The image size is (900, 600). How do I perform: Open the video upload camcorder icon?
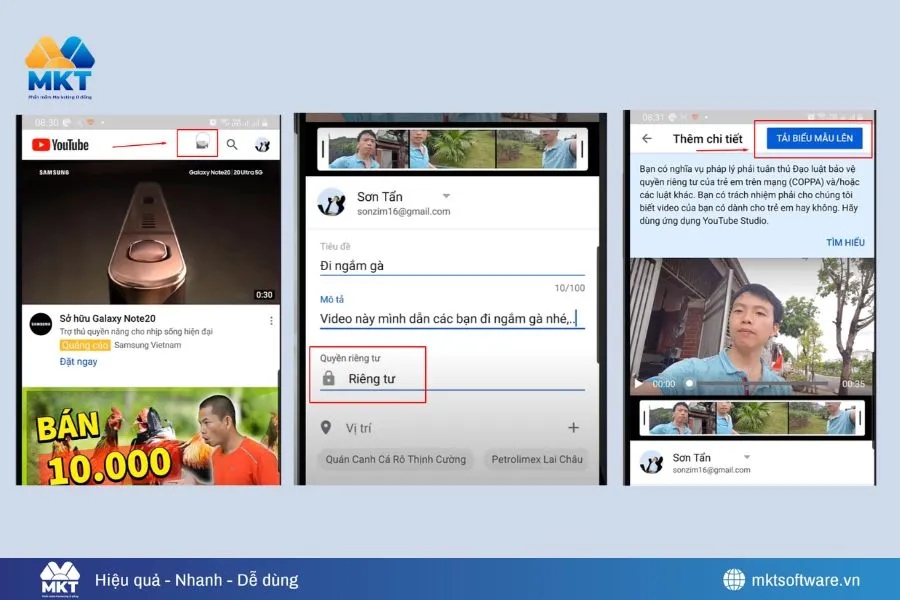click(x=203, y=142)
